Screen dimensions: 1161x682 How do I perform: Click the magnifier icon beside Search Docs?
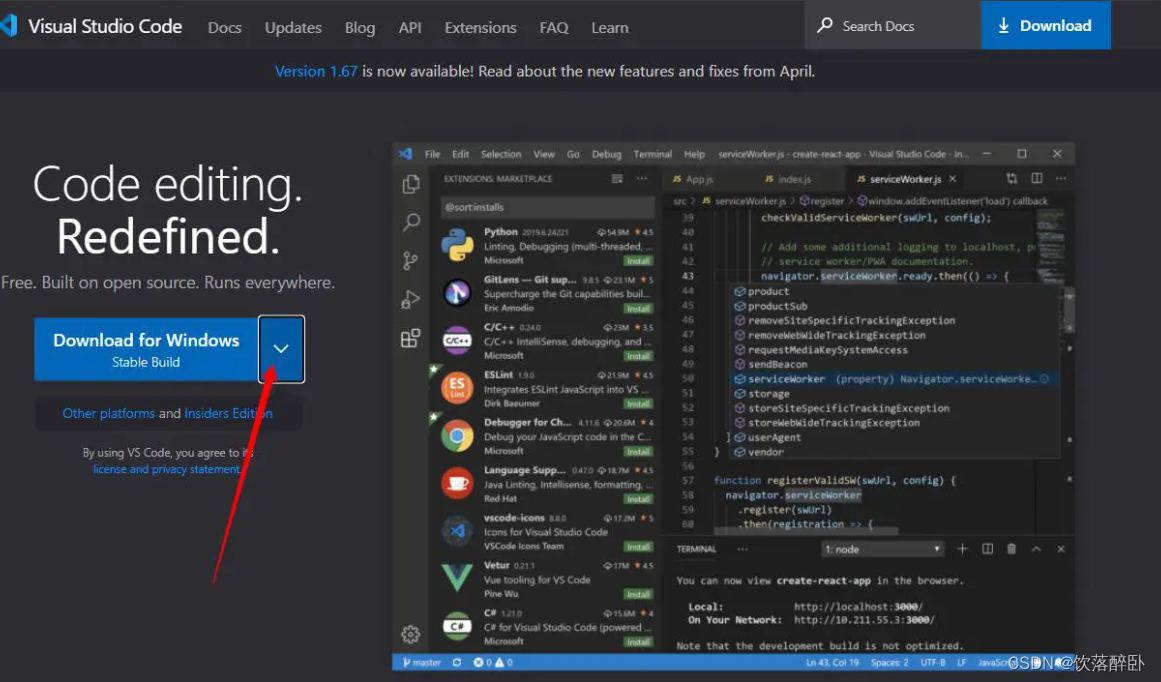(824, 26)
